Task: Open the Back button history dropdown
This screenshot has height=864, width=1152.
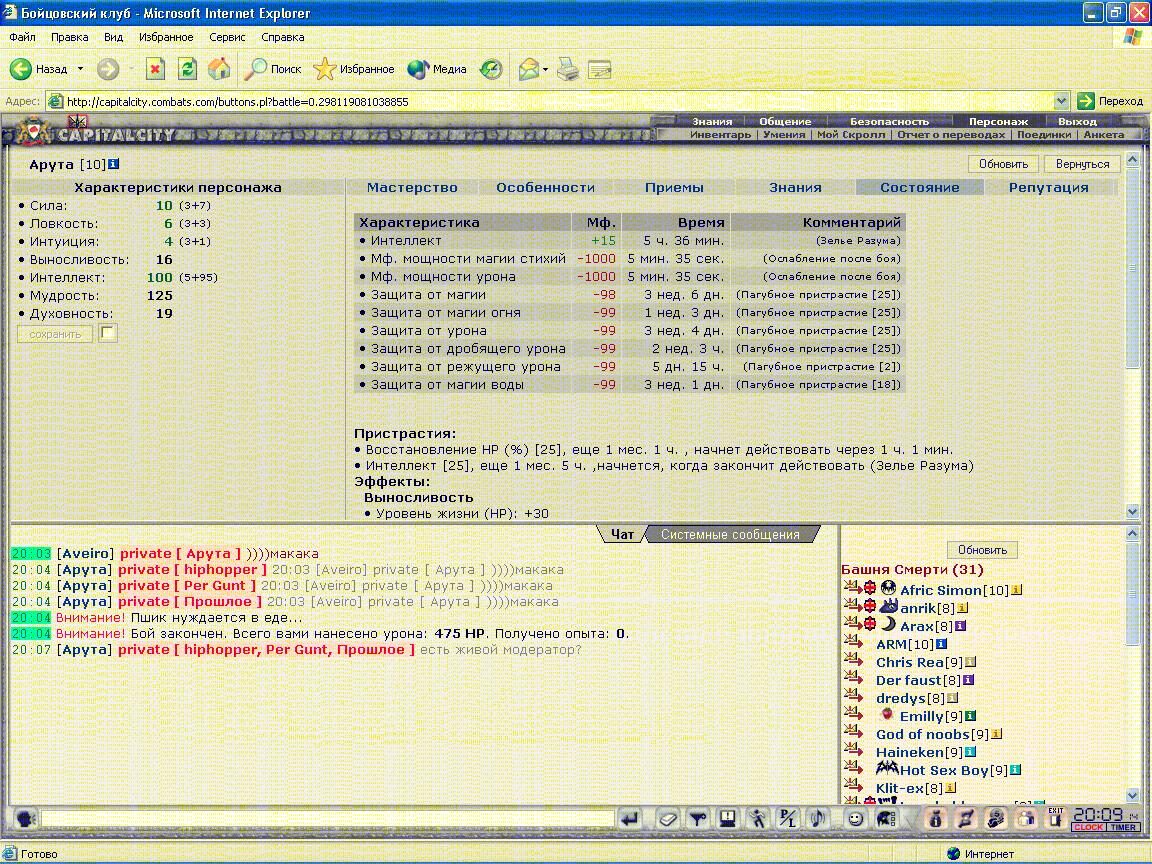Action: (80, 69)
